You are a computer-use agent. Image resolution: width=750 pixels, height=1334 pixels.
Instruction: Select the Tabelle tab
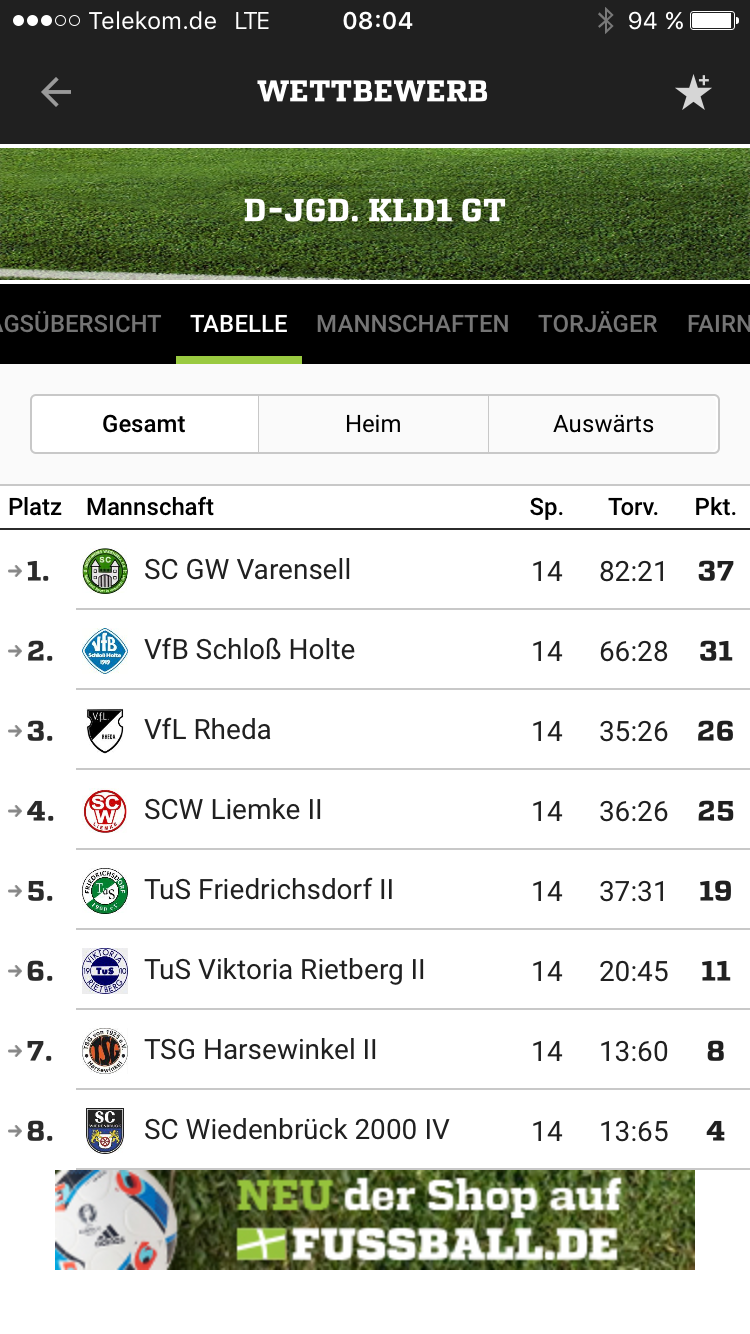tap(239, 324)
